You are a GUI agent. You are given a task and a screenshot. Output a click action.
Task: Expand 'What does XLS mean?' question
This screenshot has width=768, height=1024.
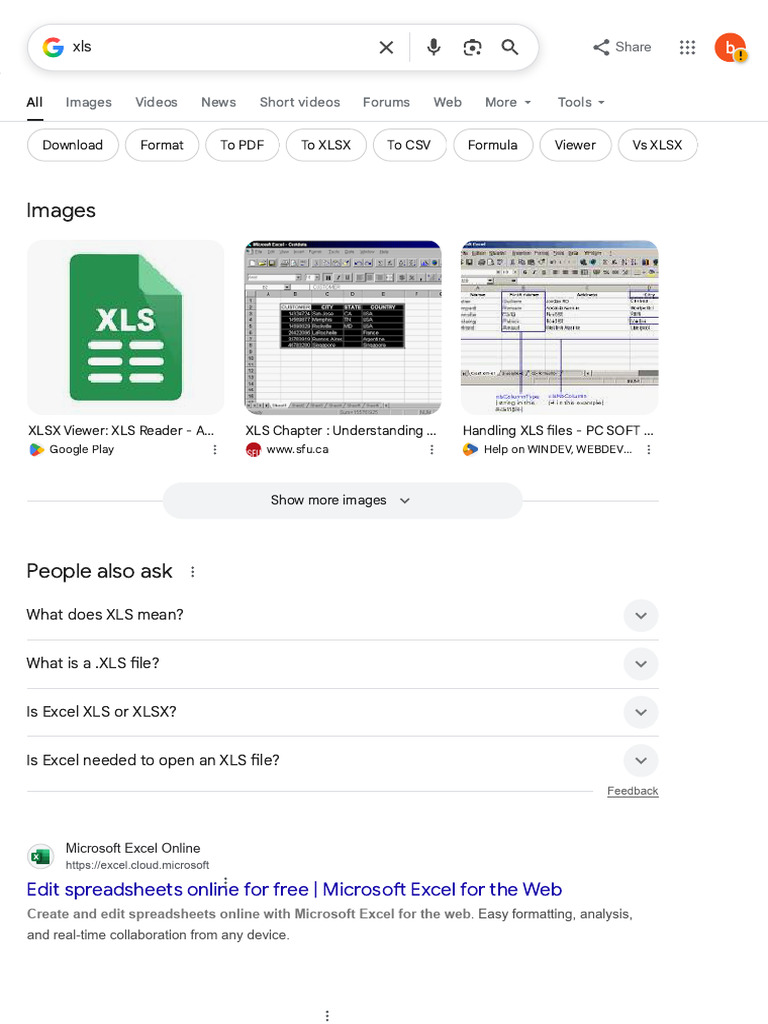342,615
